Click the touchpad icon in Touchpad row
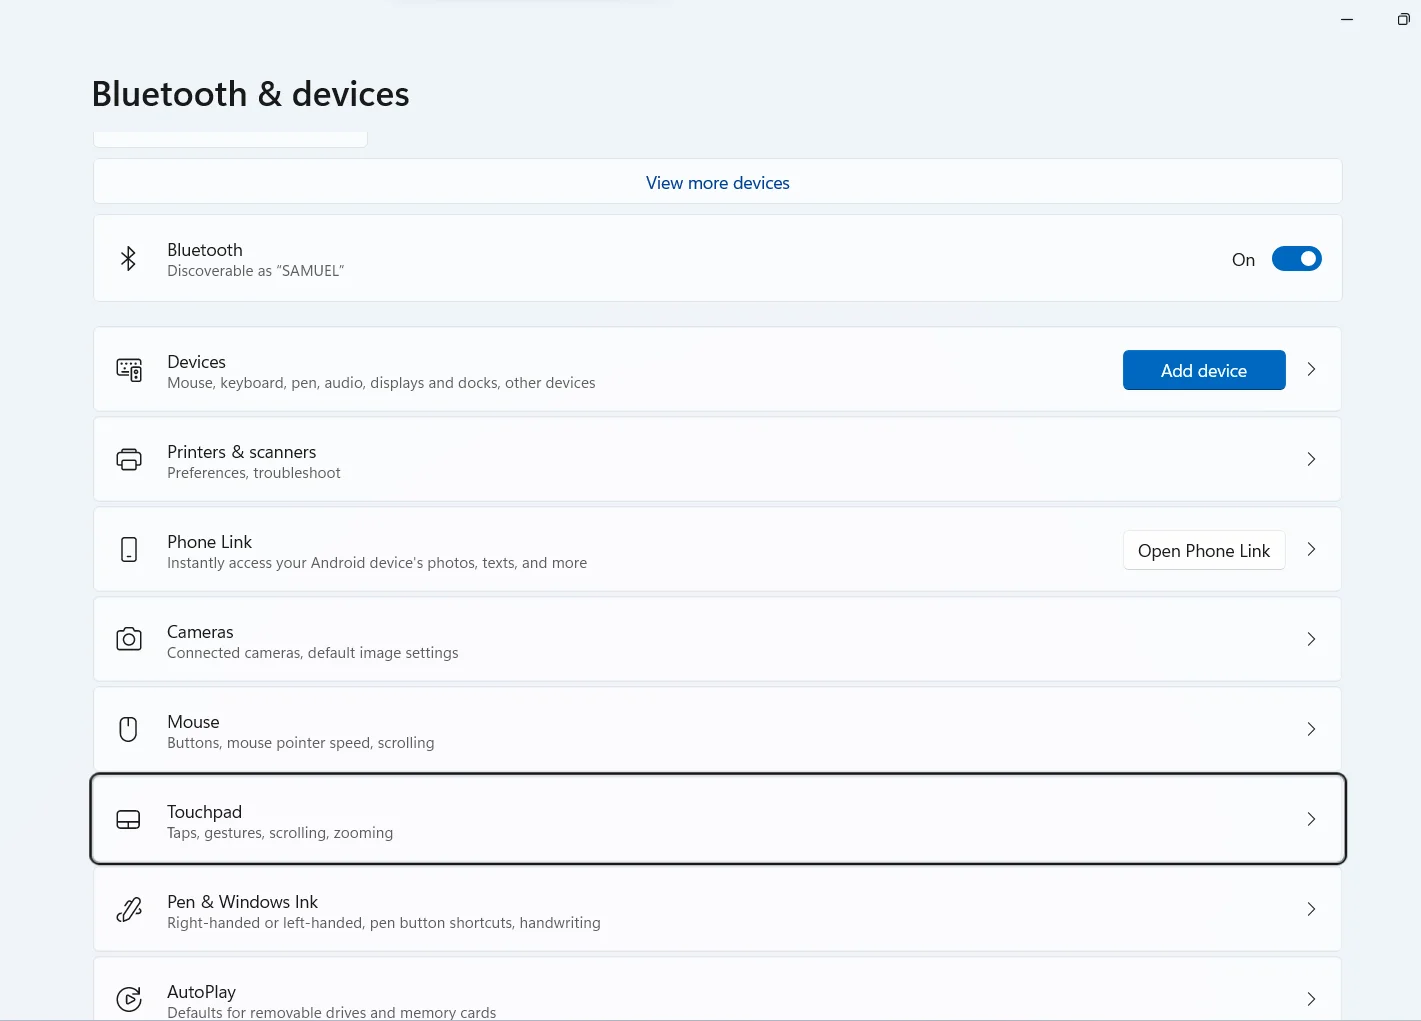Image resolution: width=1421 pixels, height=1021 pixels. 129,820
